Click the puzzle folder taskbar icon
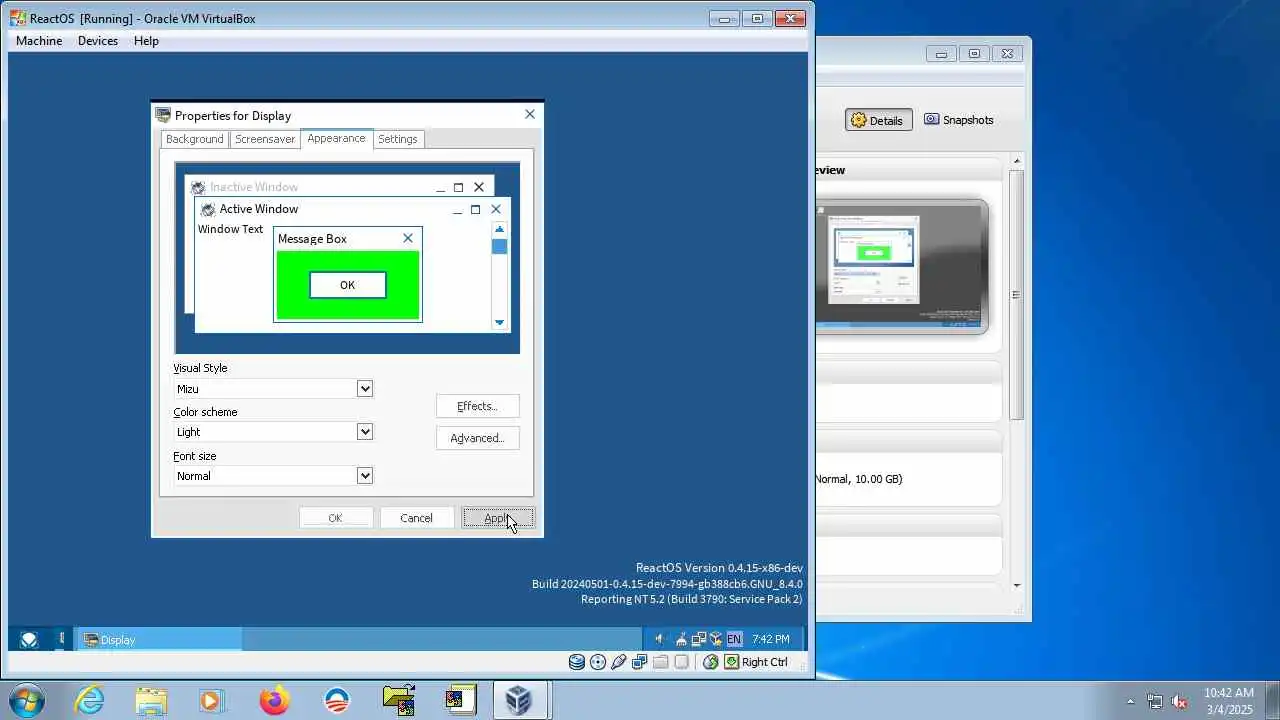Viewport: 1280px width, 720px height. [399, 700]
